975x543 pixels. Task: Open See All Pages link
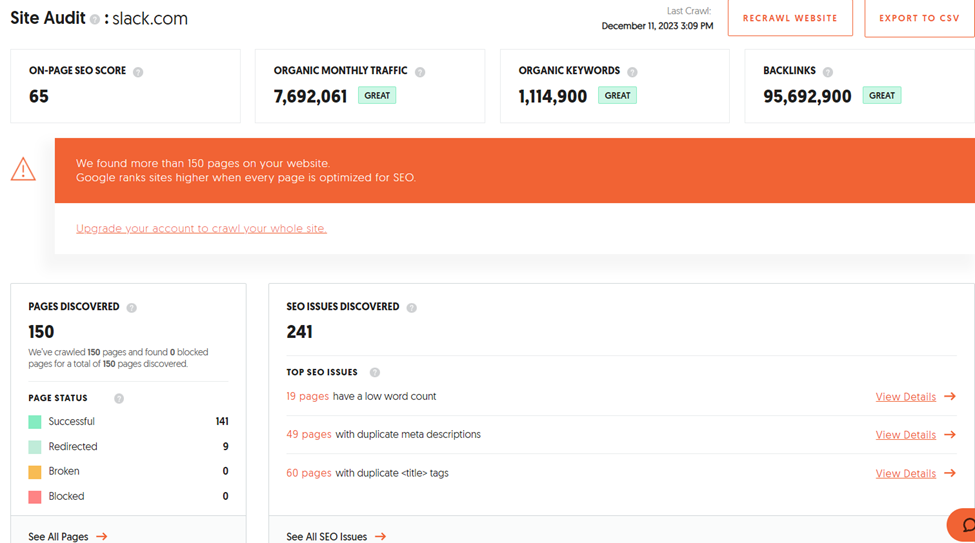58,537
